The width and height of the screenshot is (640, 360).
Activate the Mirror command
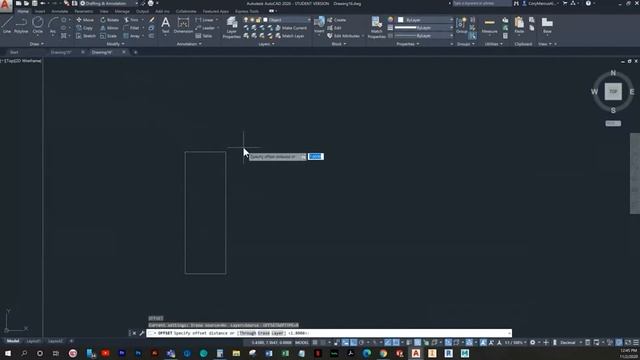point(109,28)
